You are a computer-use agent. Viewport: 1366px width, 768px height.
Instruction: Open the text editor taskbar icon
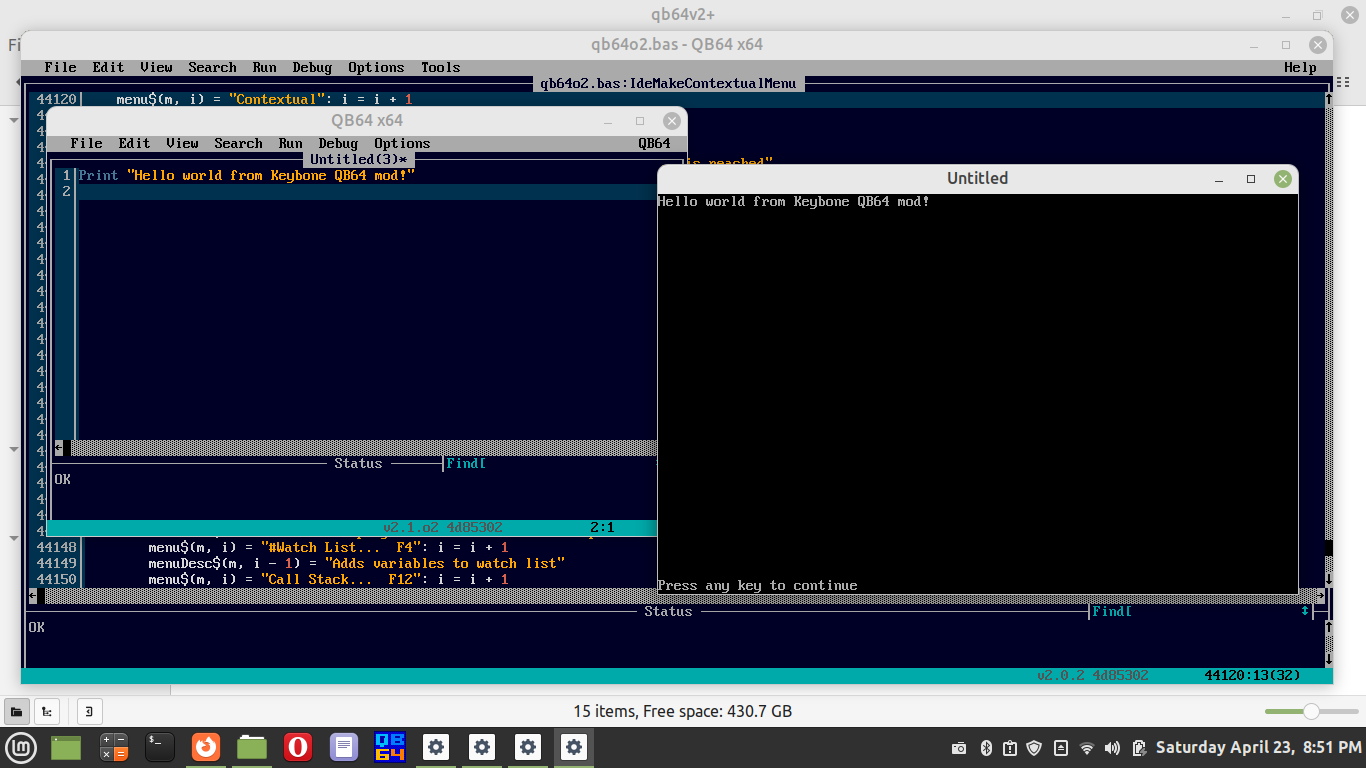click(x=344, y=747)
